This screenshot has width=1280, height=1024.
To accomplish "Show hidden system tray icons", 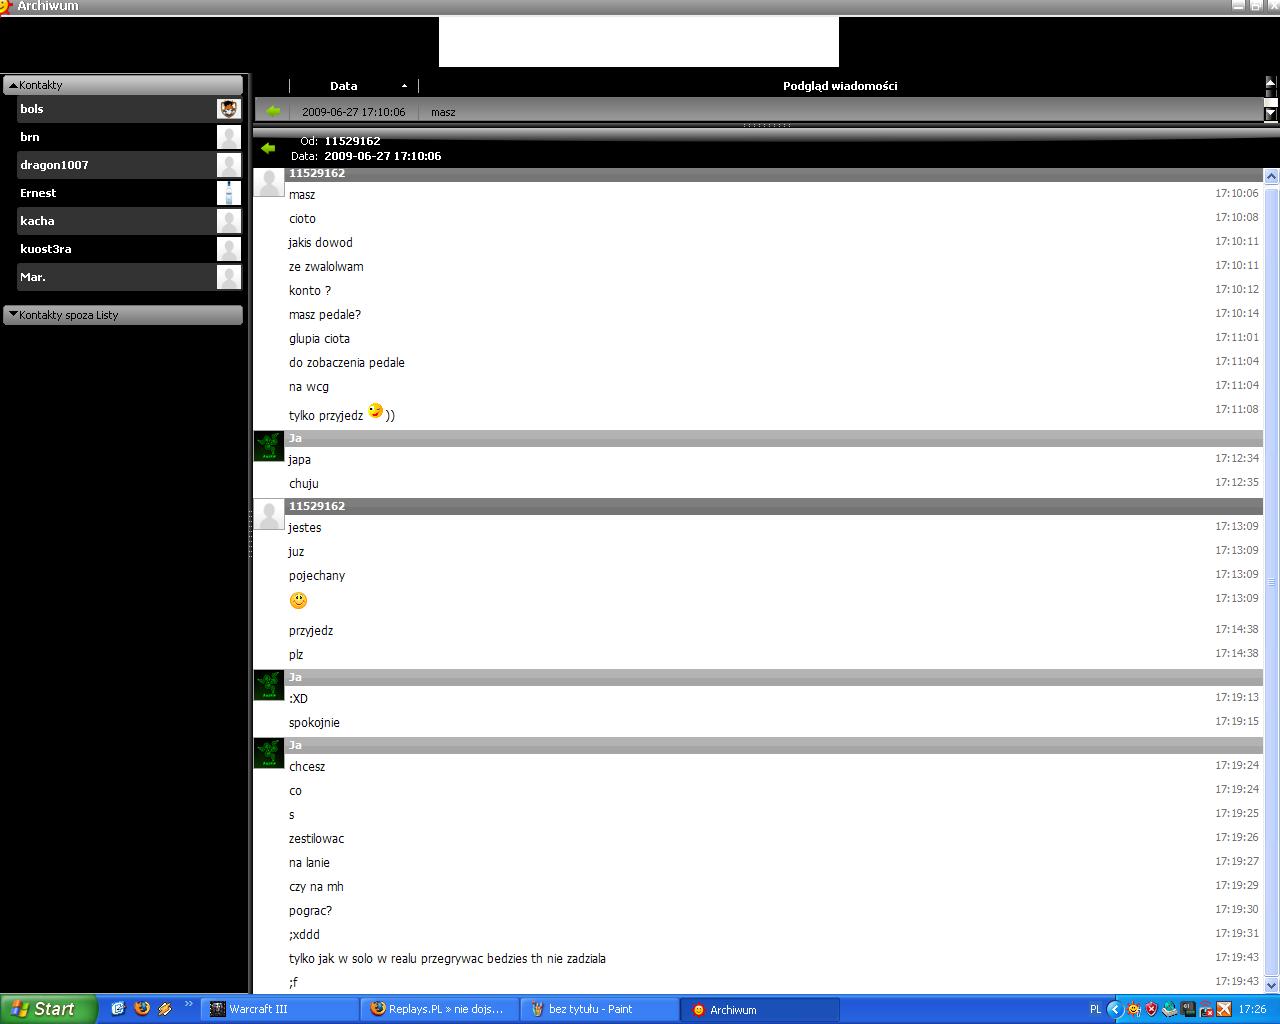I will 1115,1009.
